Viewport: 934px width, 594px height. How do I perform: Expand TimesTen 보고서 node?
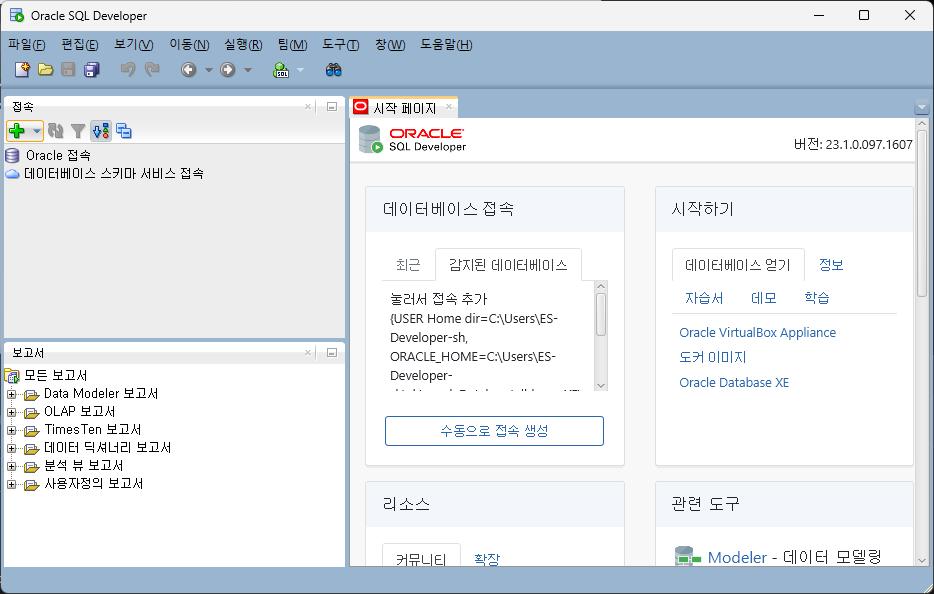pos(11,430)
